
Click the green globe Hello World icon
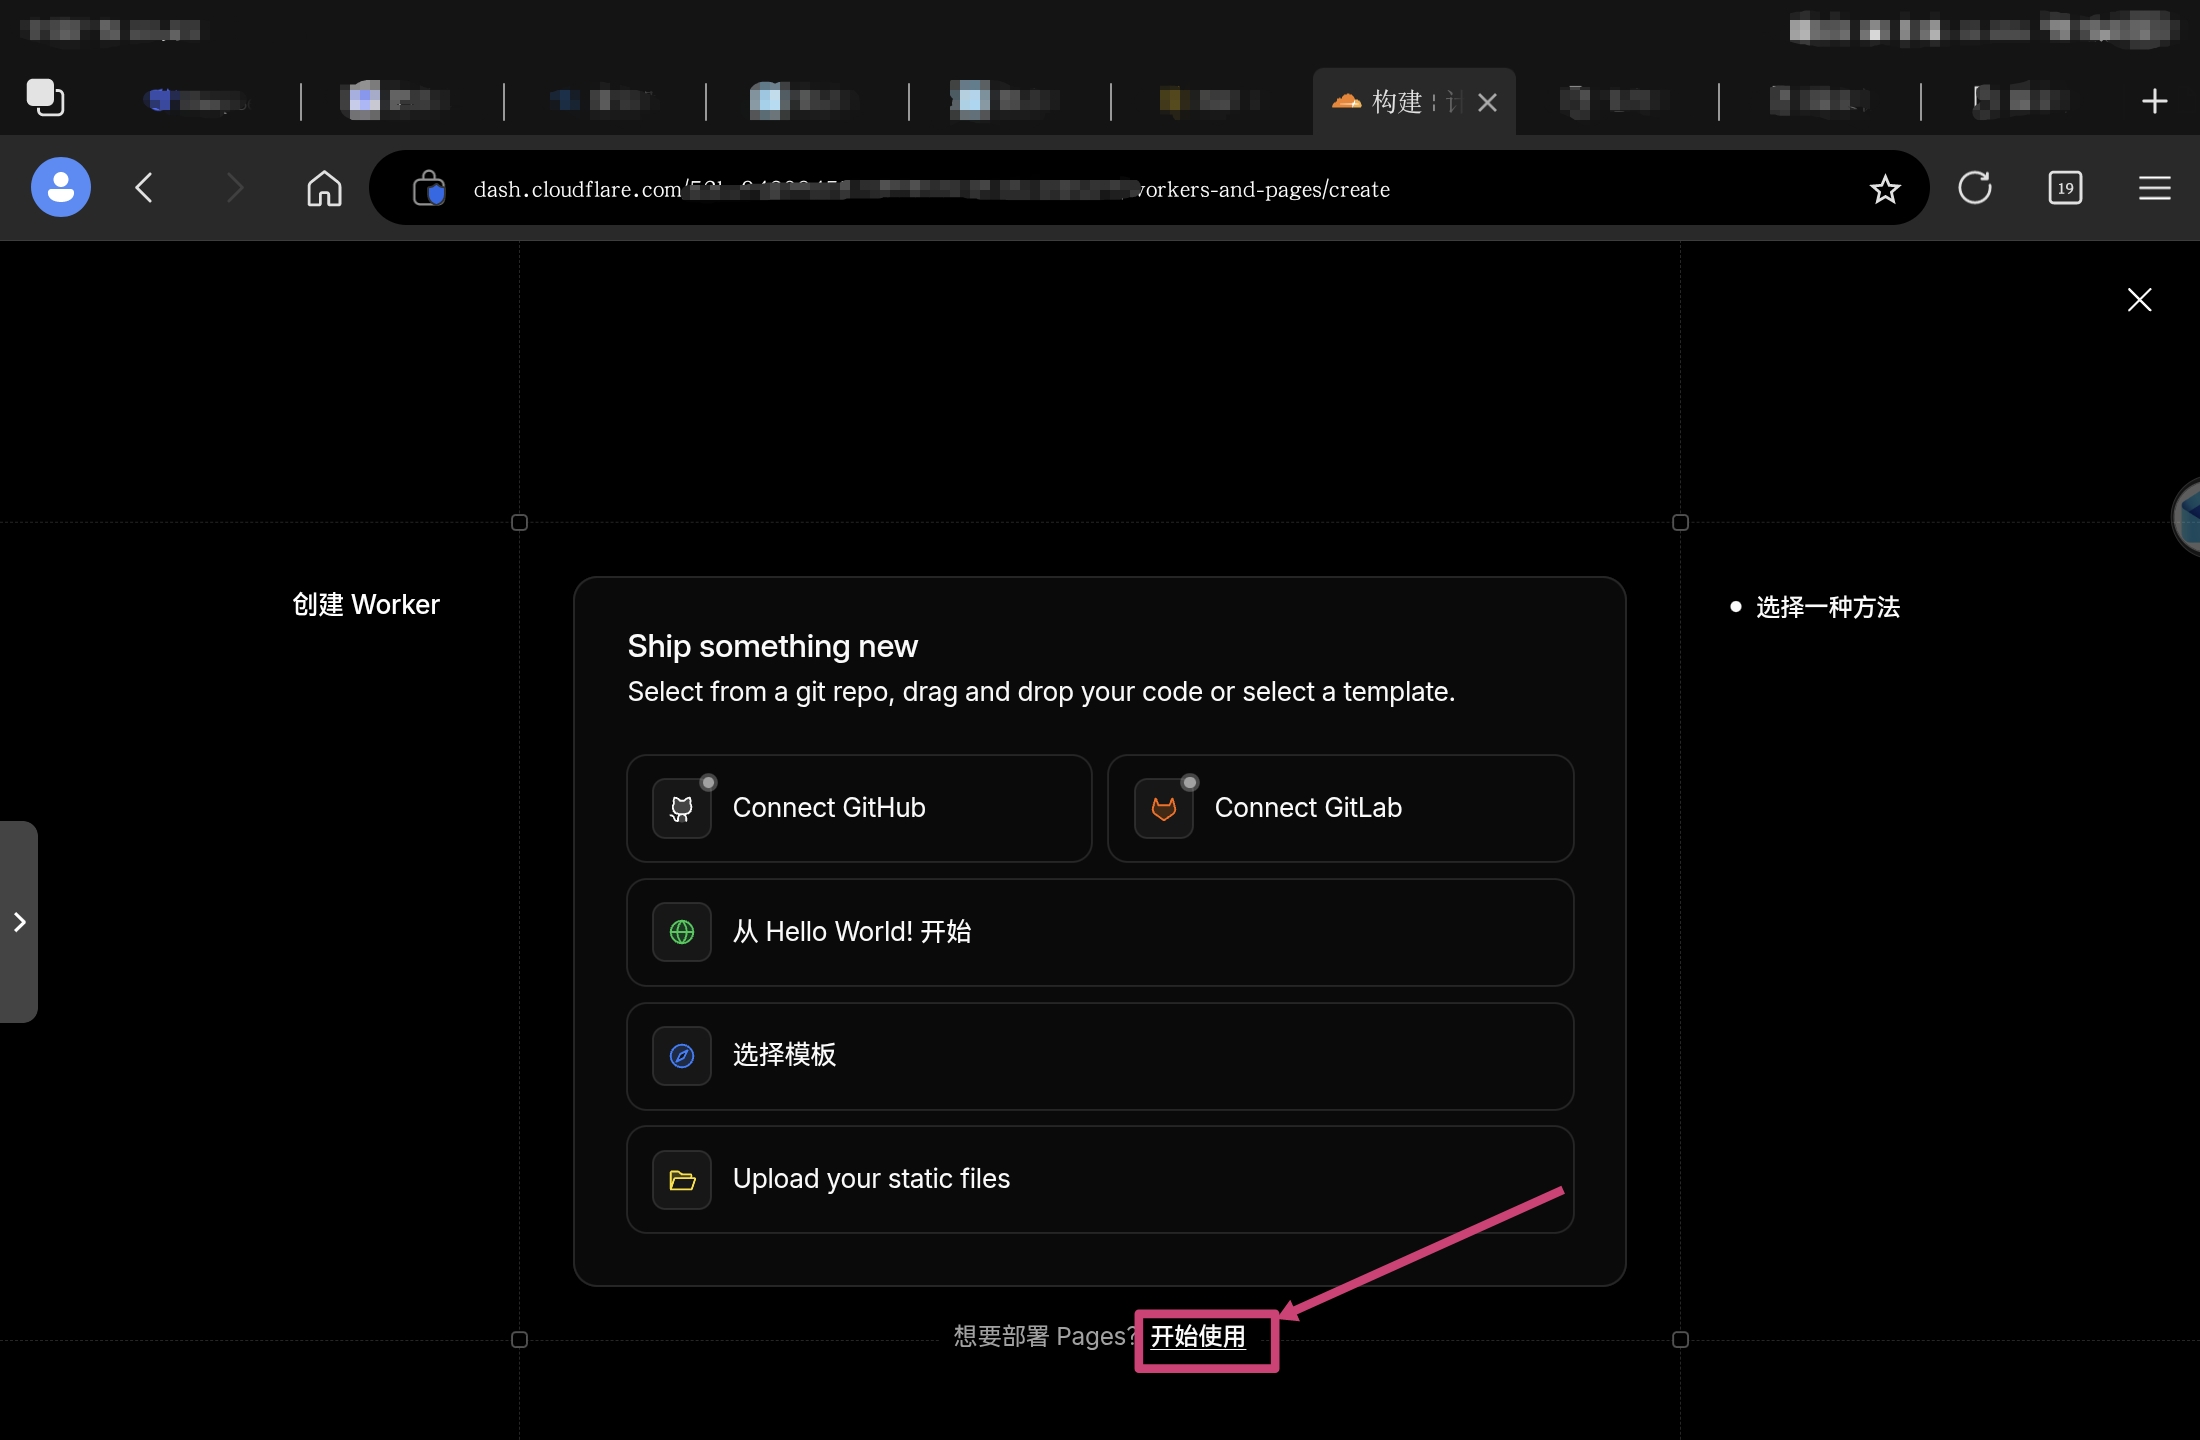(681, 932)
